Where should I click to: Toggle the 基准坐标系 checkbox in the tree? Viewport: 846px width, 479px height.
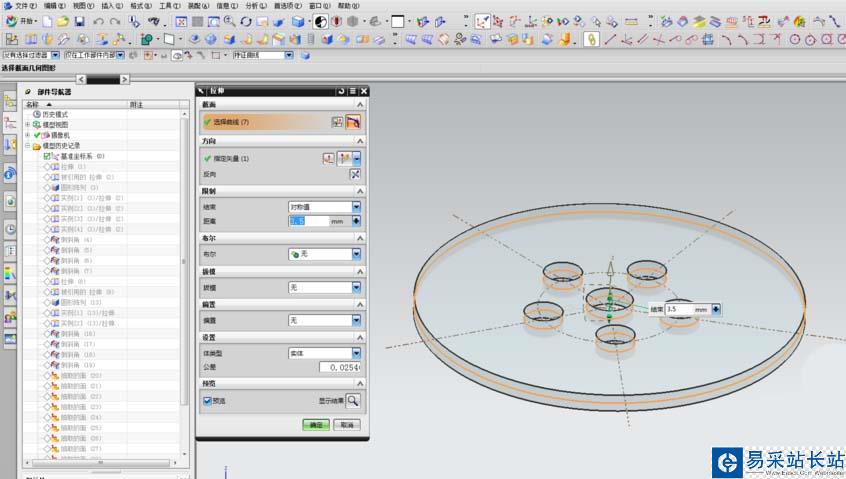[47, 156]
